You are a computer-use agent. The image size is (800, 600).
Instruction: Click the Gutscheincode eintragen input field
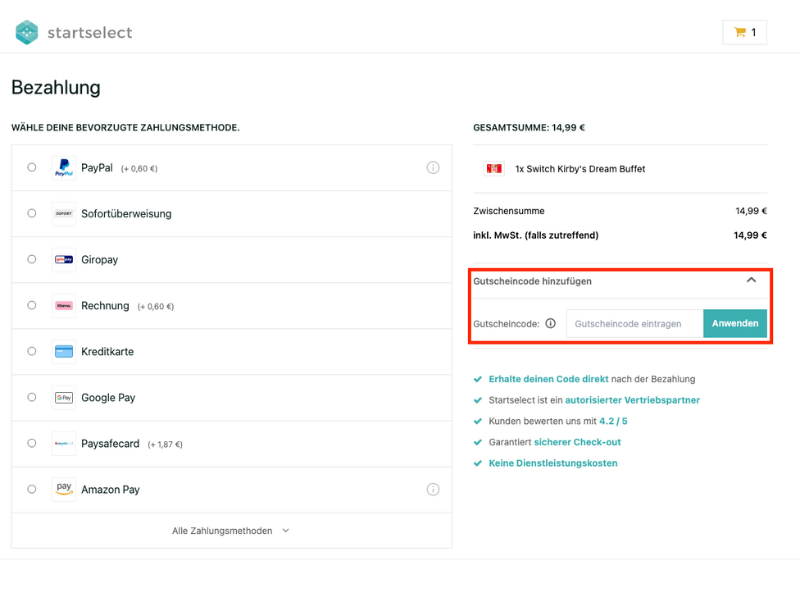pos(634,324)
